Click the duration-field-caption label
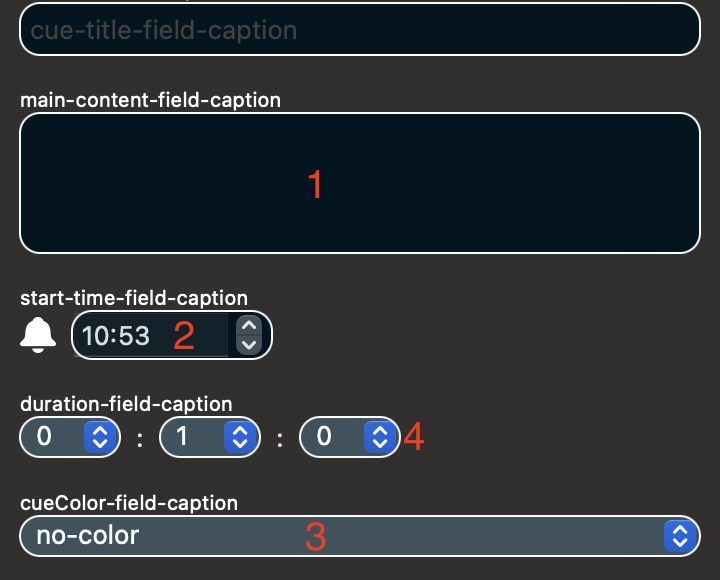720x580 pixels. tap(126, 404)
